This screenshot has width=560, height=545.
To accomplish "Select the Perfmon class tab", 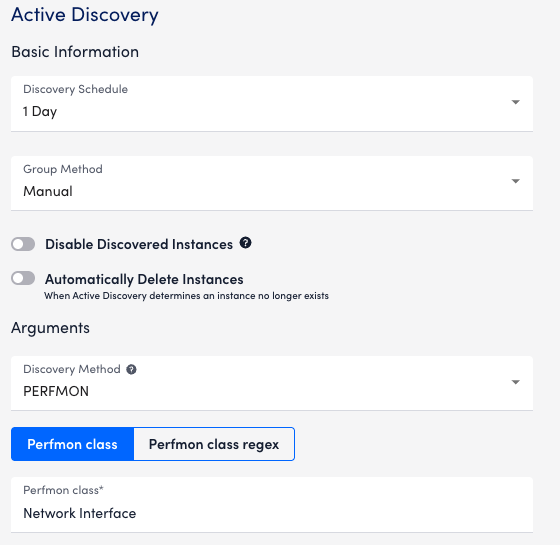I will pos(72,444).
